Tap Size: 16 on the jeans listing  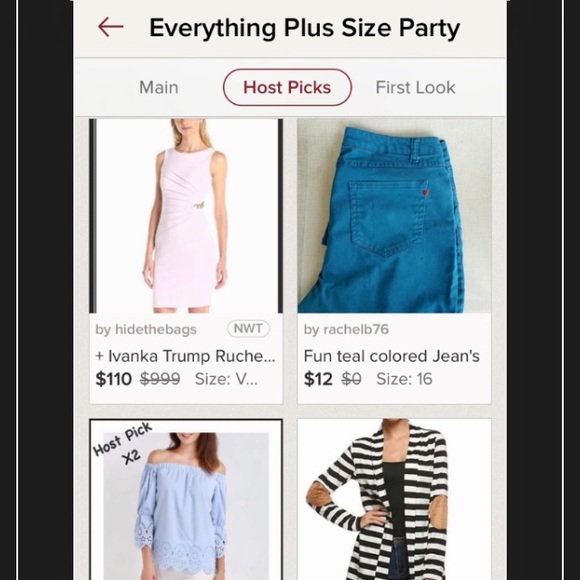404,379
